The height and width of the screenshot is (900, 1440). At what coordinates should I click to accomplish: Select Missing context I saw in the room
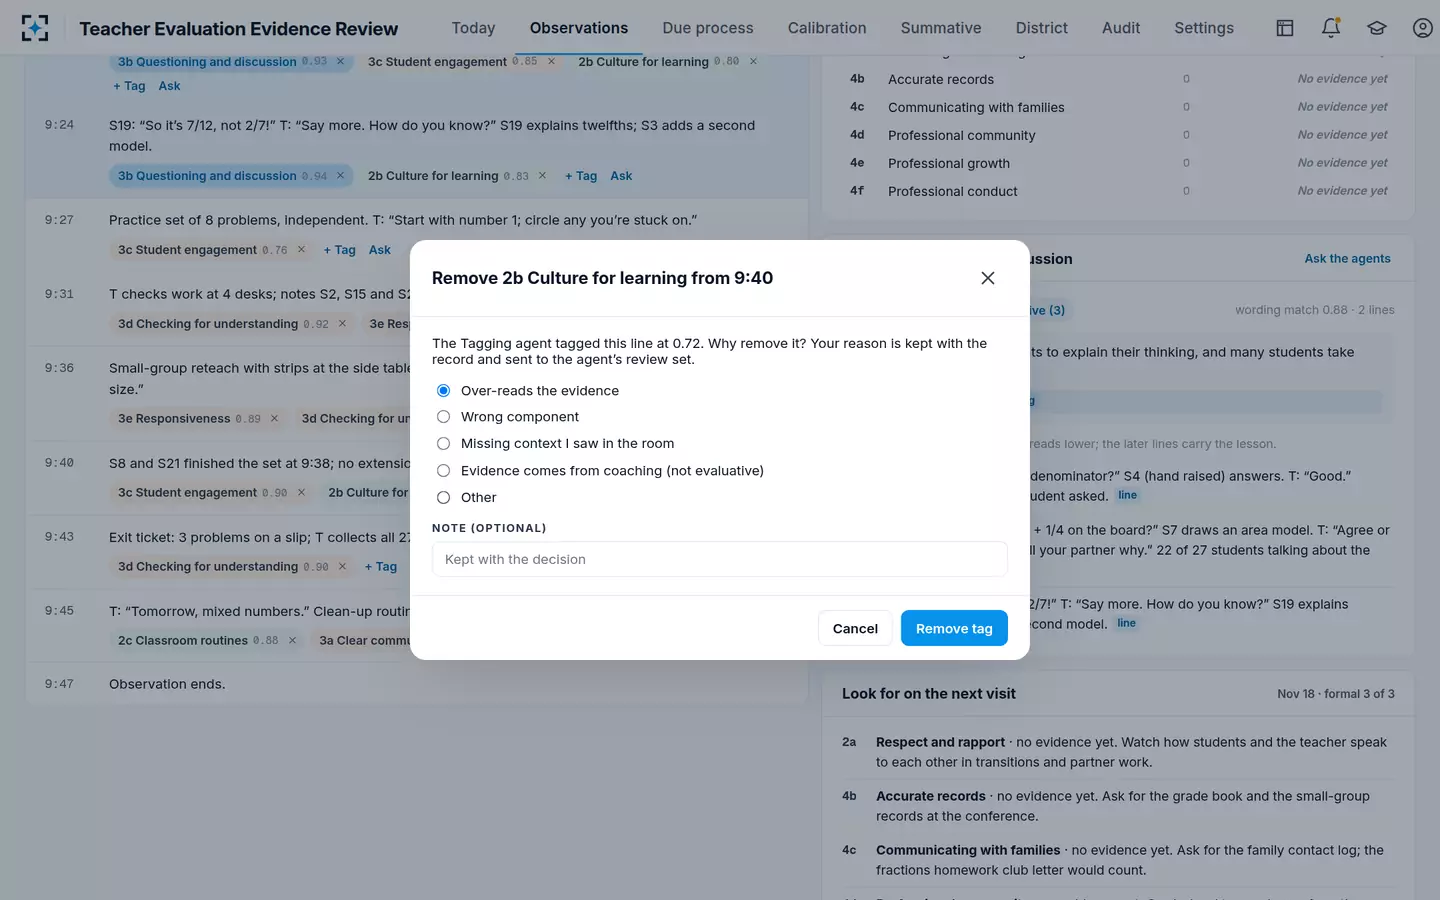pos(443,444)
